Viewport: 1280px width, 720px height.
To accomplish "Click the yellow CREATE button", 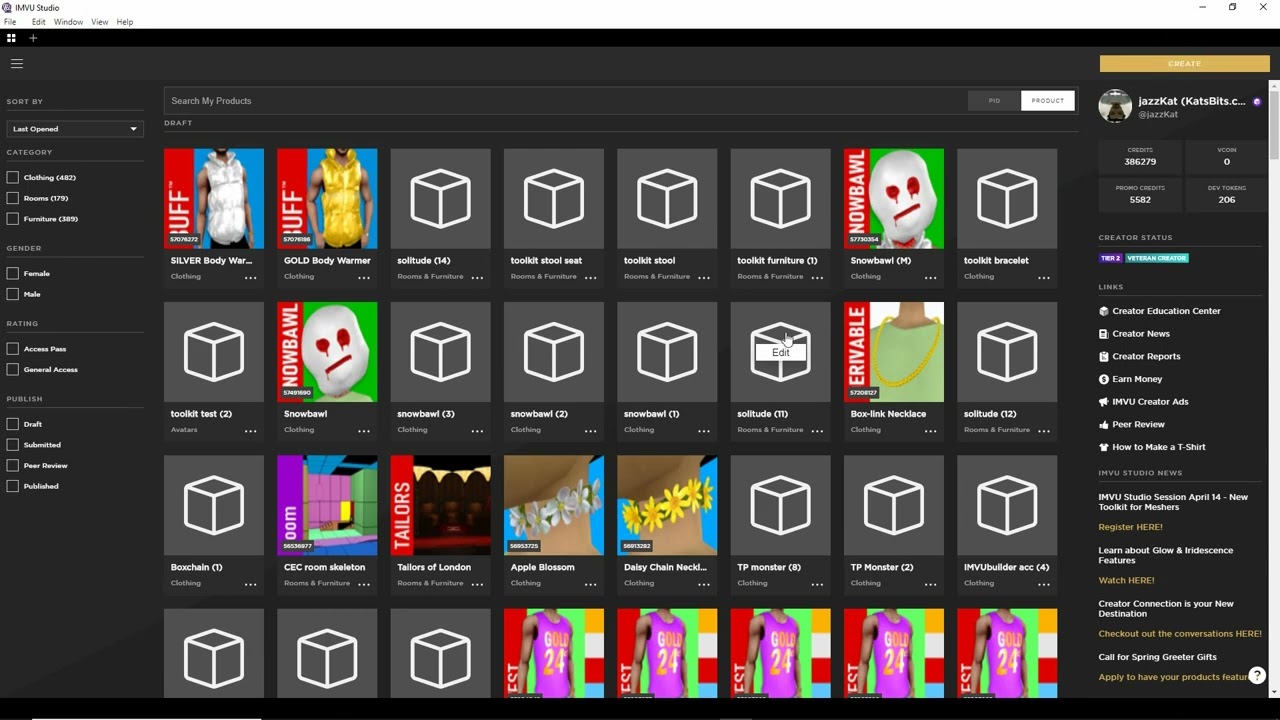I will tap(1184, 64).
